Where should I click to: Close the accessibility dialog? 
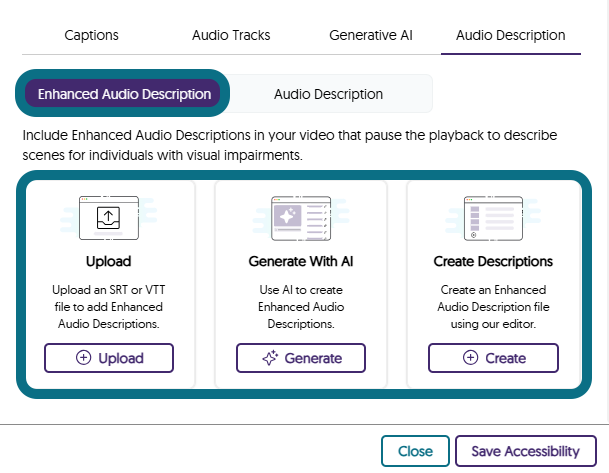pos(415,451)
